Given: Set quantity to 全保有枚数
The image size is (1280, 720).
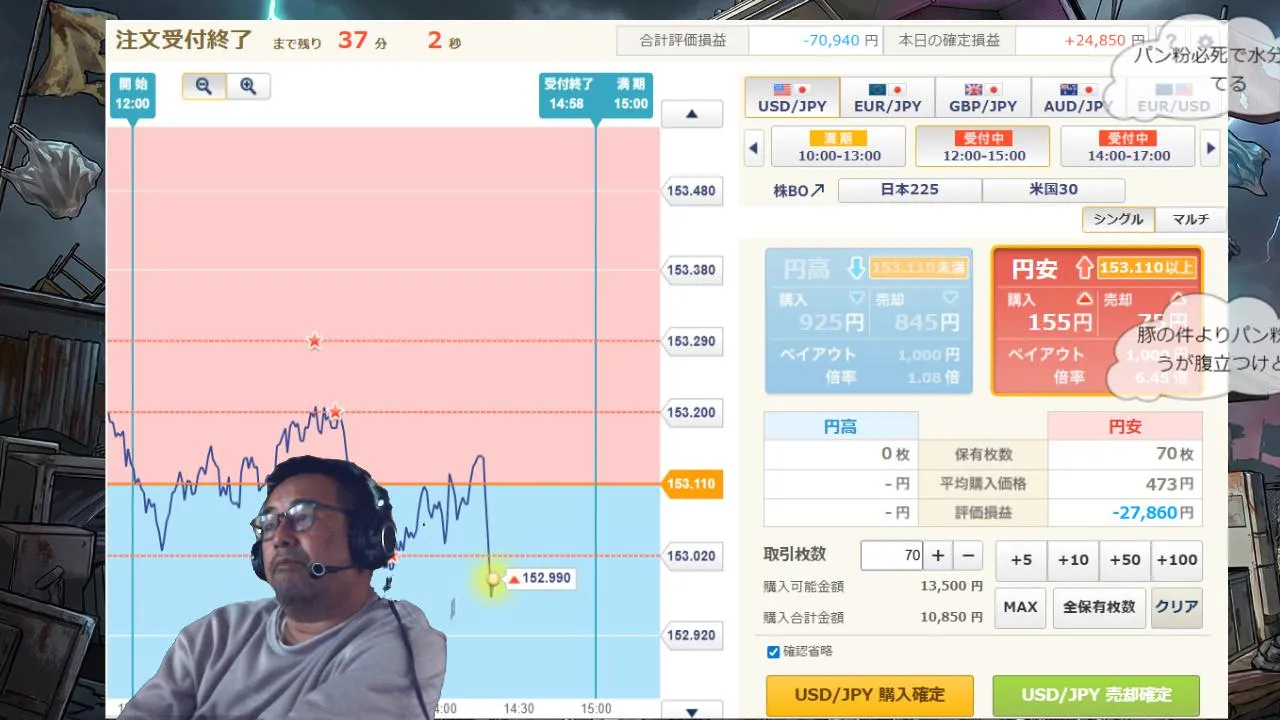Looking at the screenshot, I should tap(1098, 607).
